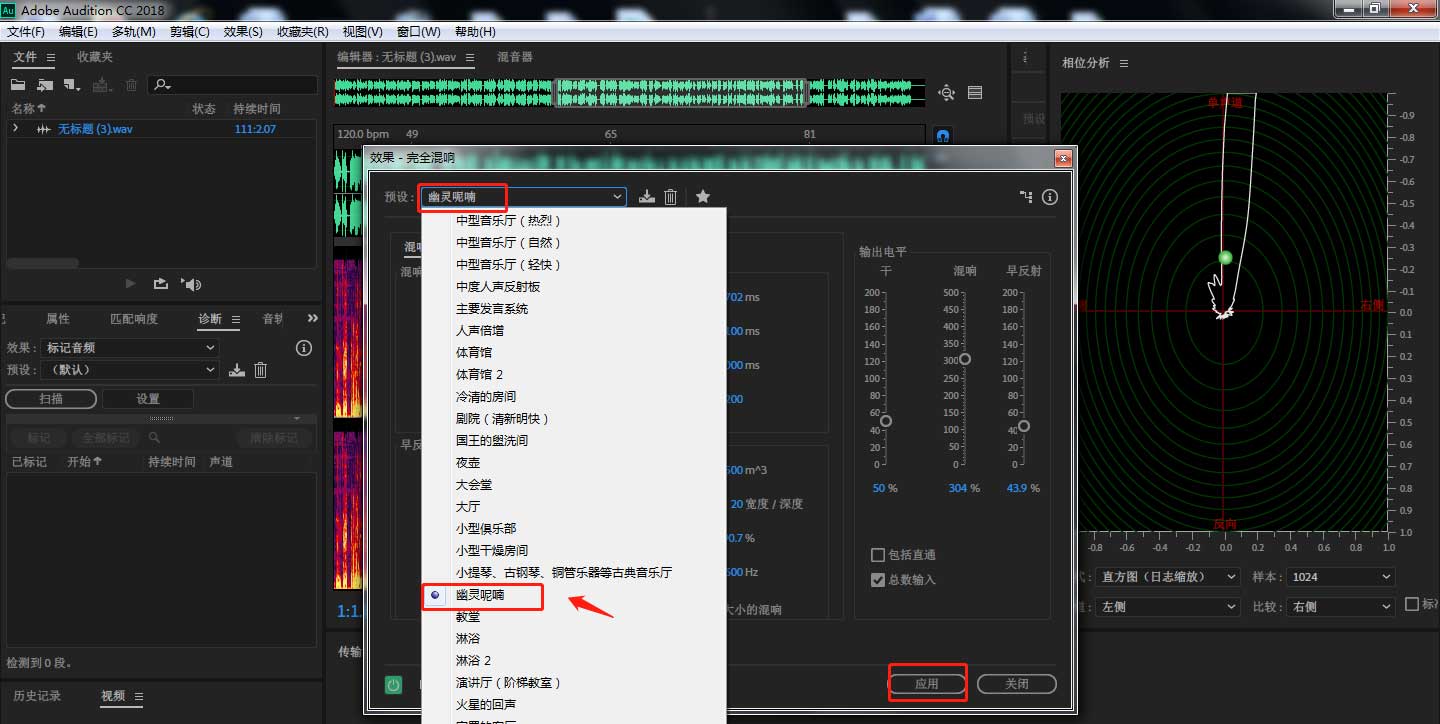Click the 关闭 button in the dialog
This screenshot has height=724, width=1440.
coord(1016,684)
